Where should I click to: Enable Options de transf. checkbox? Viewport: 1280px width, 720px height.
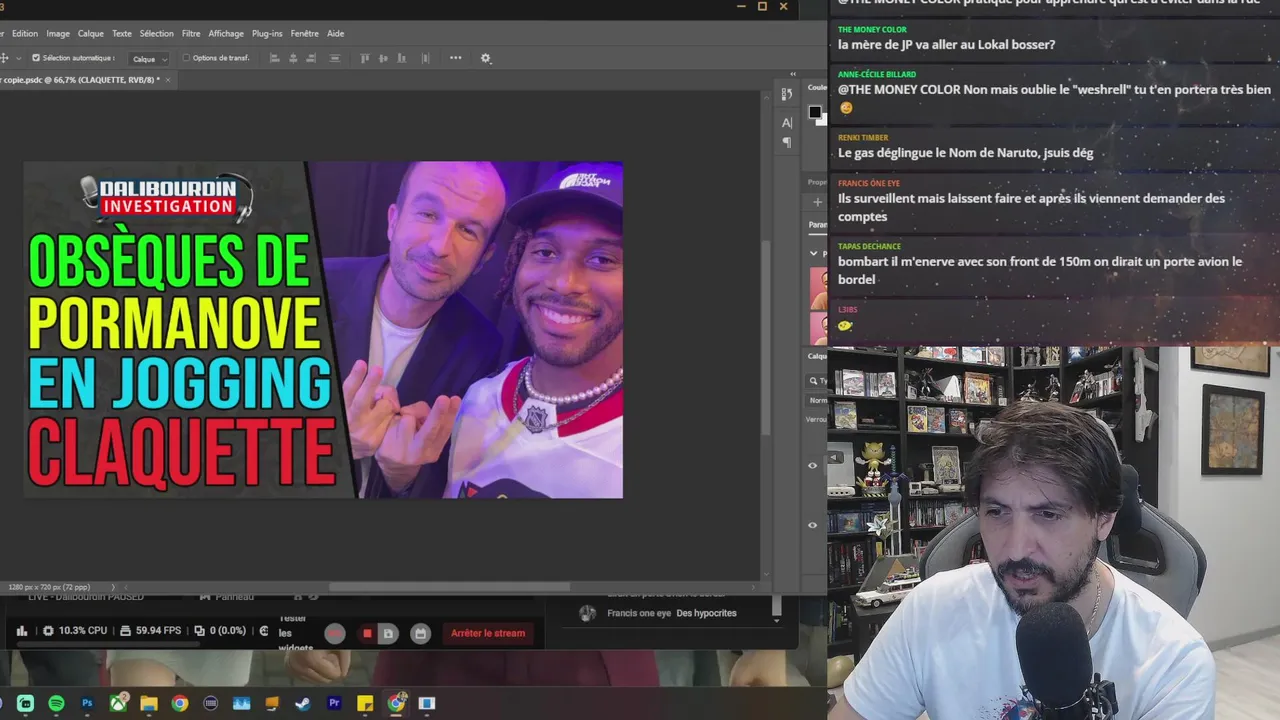click(186, 58)
